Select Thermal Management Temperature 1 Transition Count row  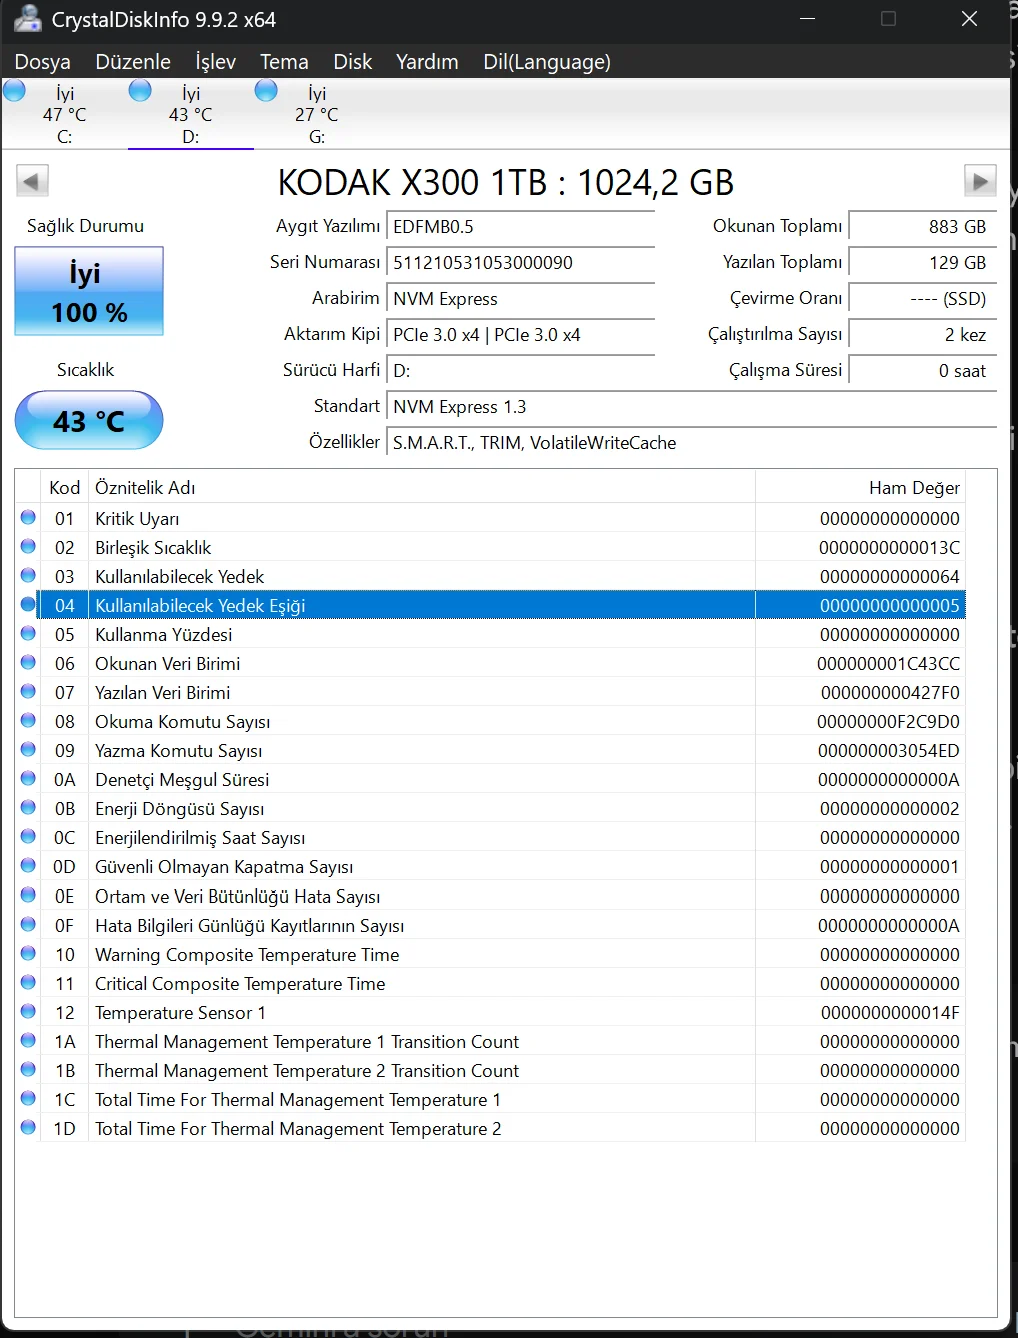point(490,1042)
